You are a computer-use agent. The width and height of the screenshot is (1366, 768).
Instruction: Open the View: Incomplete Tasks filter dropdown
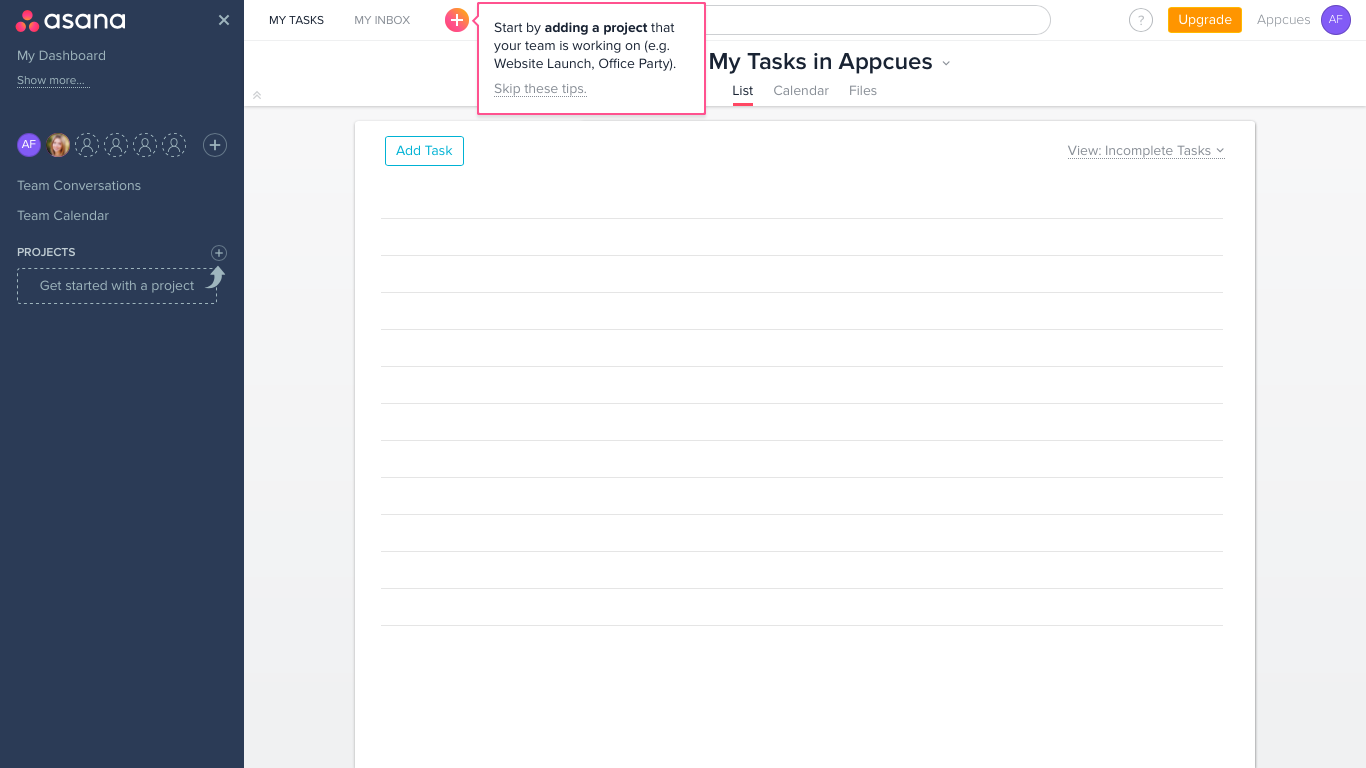click(x=1145, y=150)
